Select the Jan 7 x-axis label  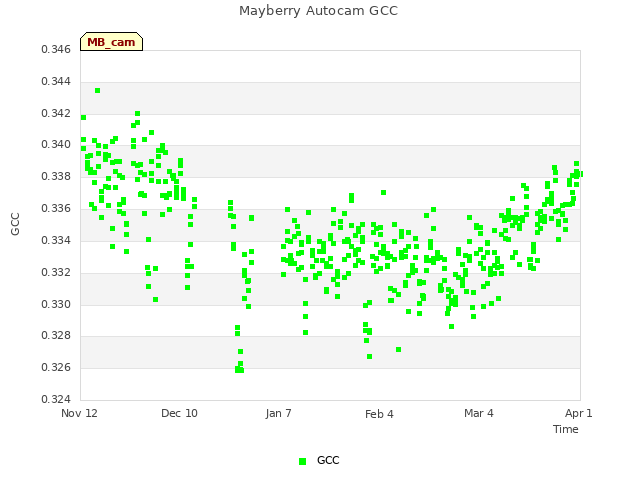tap(278, 413)
